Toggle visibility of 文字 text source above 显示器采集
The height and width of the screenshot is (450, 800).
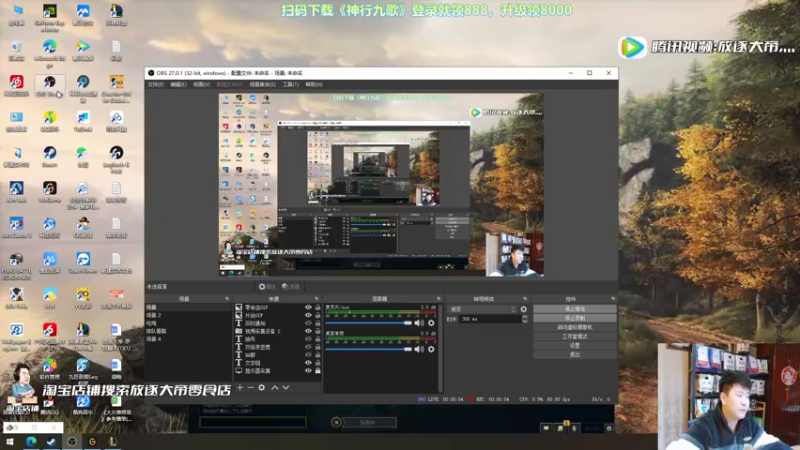click(308, 363)
